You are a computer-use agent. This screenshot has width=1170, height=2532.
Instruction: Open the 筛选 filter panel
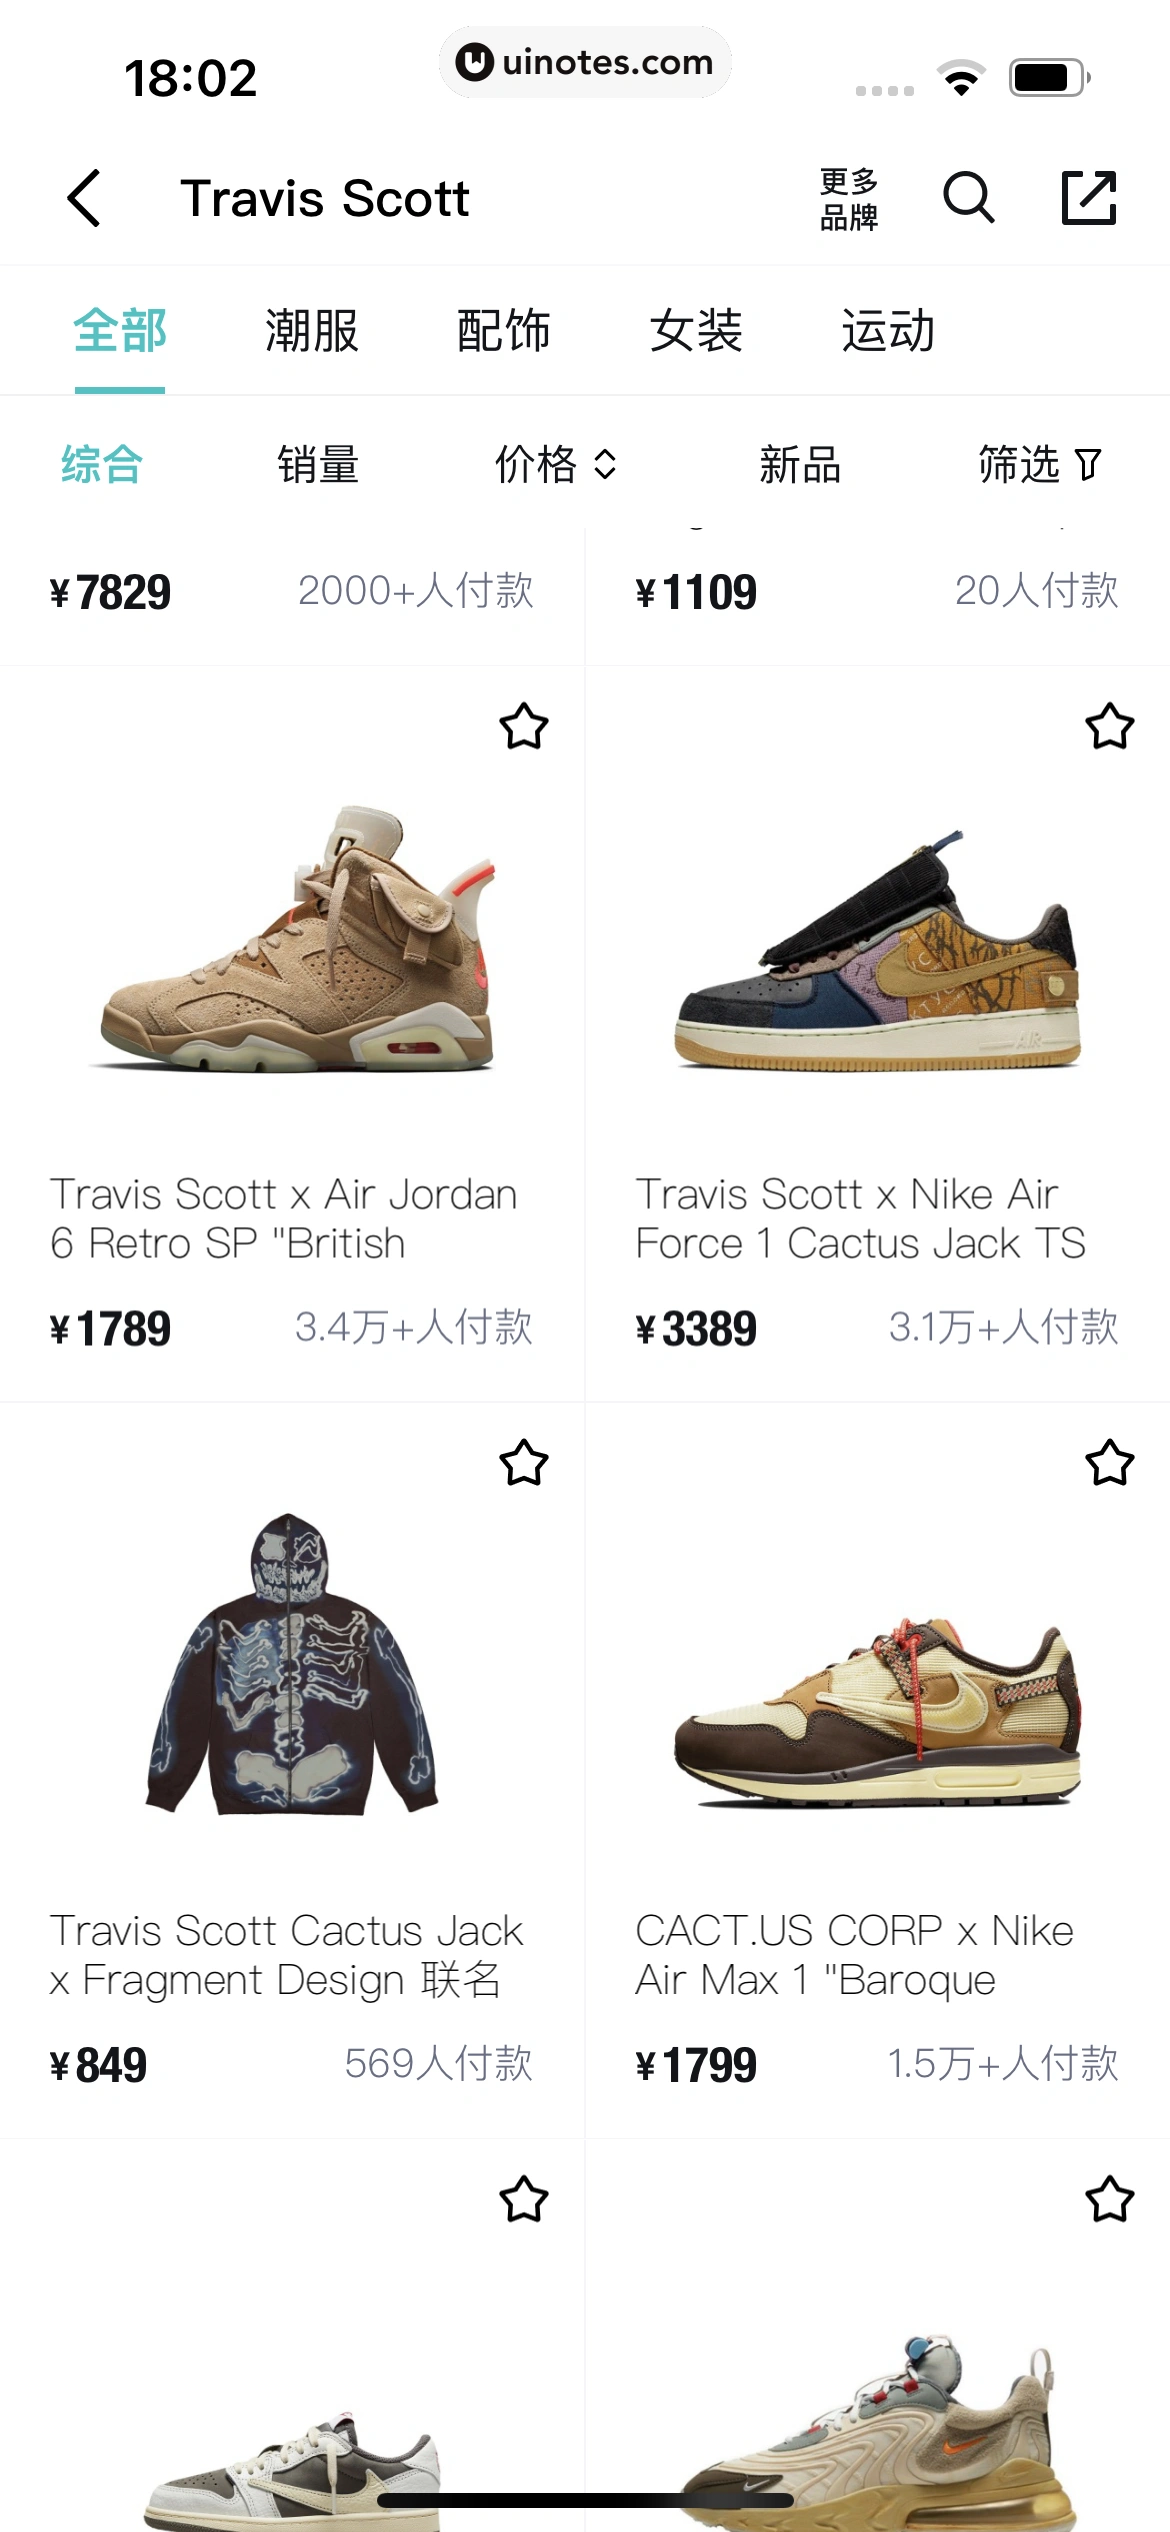pyautogui.click(x=1040, y=464)
